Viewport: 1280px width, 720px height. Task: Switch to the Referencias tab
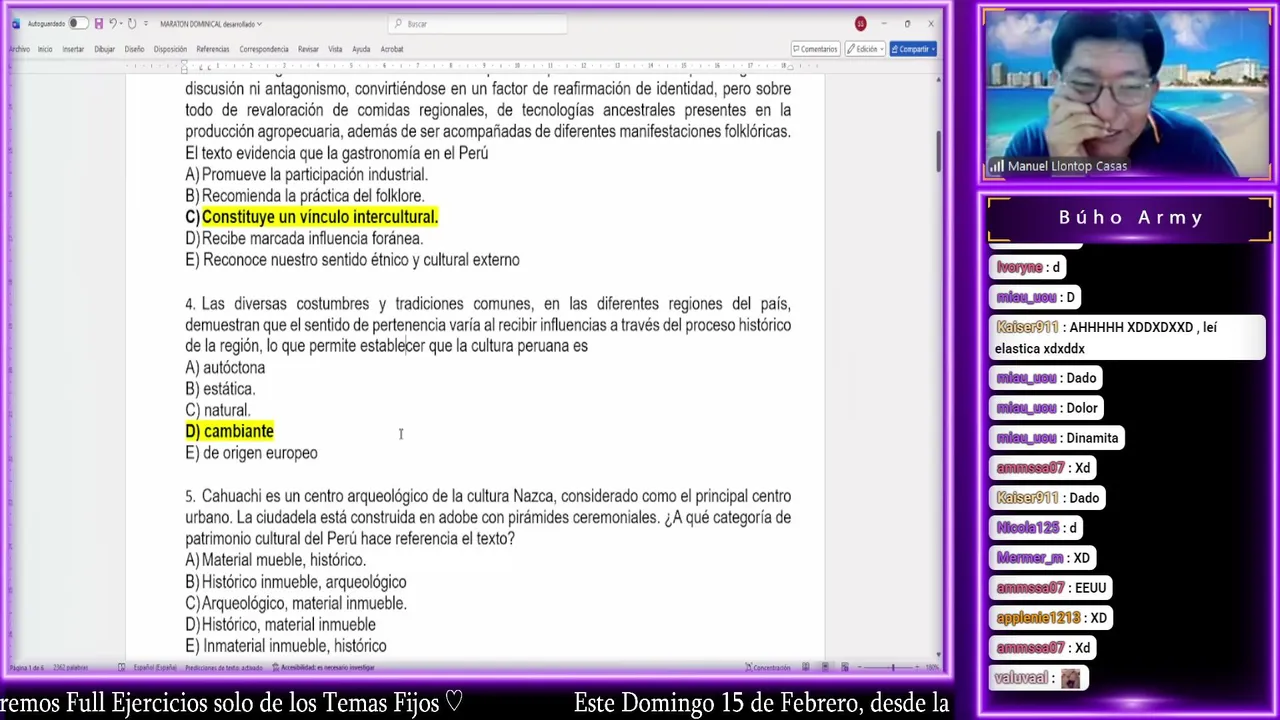click(213, 49)
